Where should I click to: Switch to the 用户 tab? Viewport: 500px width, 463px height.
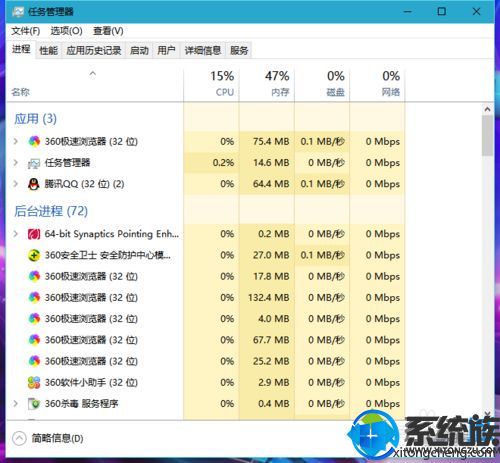(x=166, y=50)
